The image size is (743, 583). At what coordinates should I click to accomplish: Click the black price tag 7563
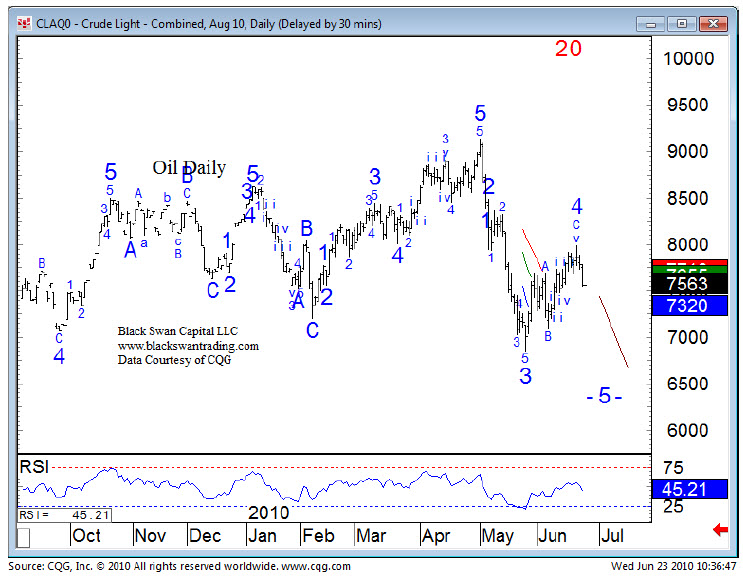point(689,283)
